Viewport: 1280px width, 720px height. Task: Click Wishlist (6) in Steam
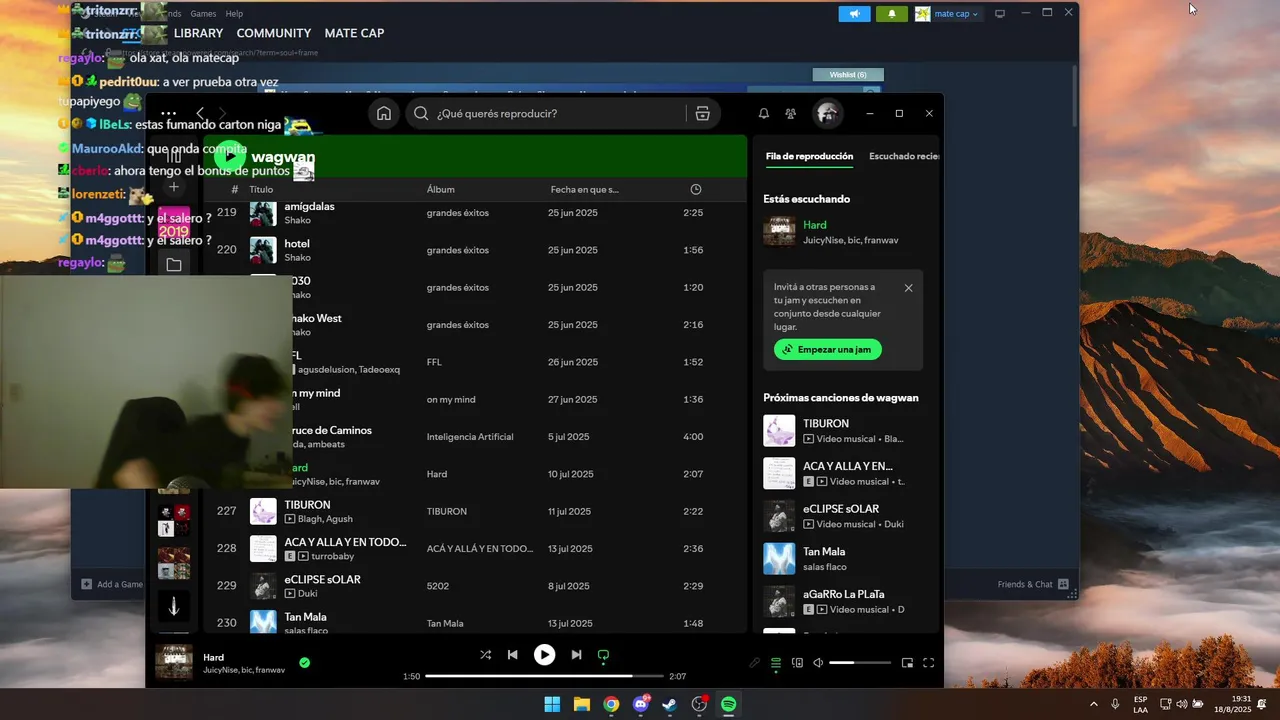point(848,75)
